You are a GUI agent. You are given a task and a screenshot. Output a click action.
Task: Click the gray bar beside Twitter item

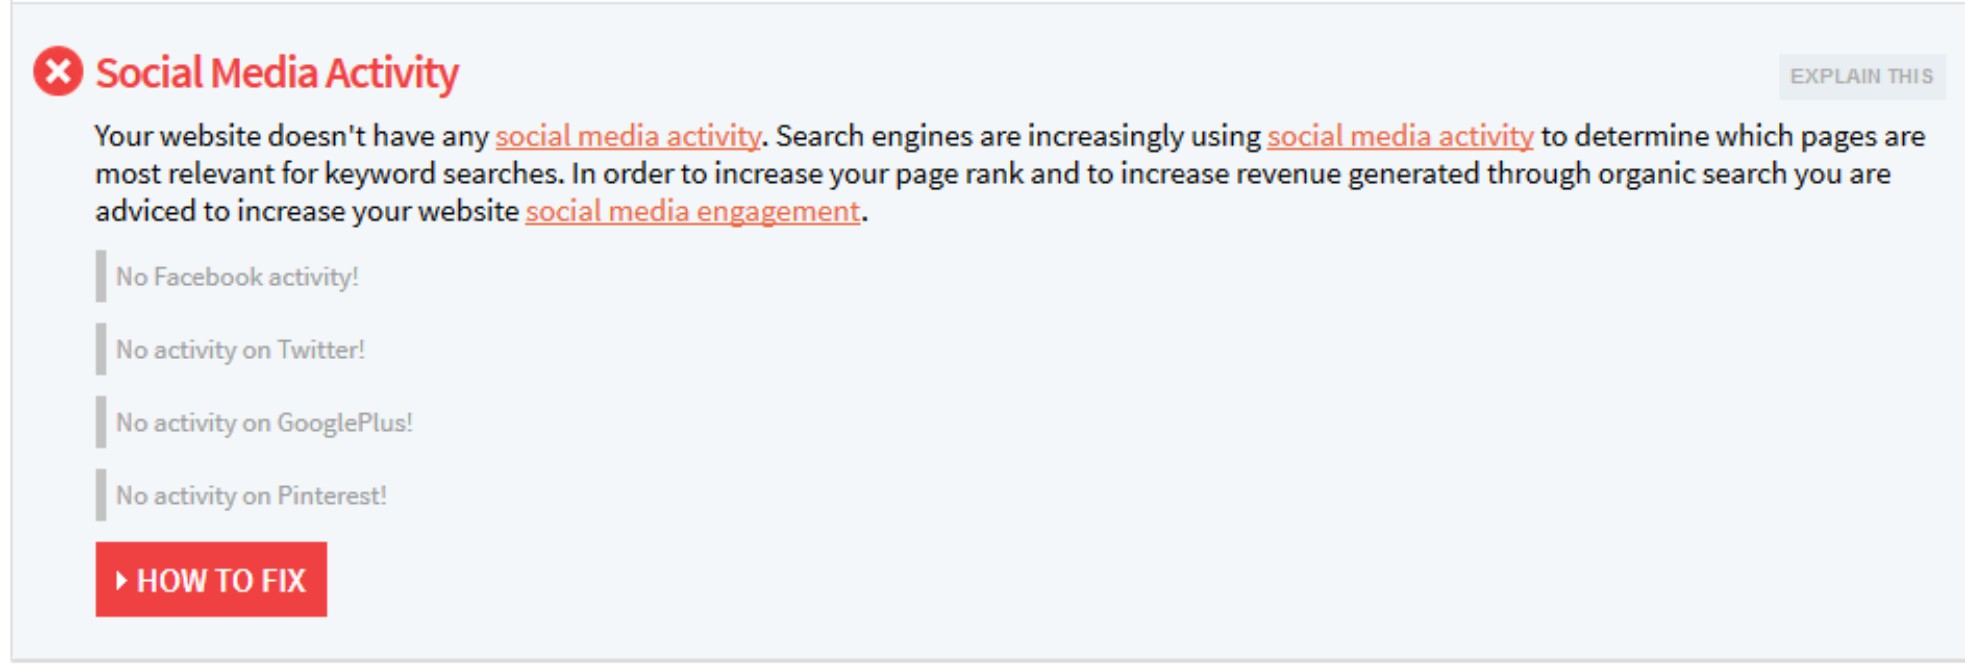click(101, 349)
